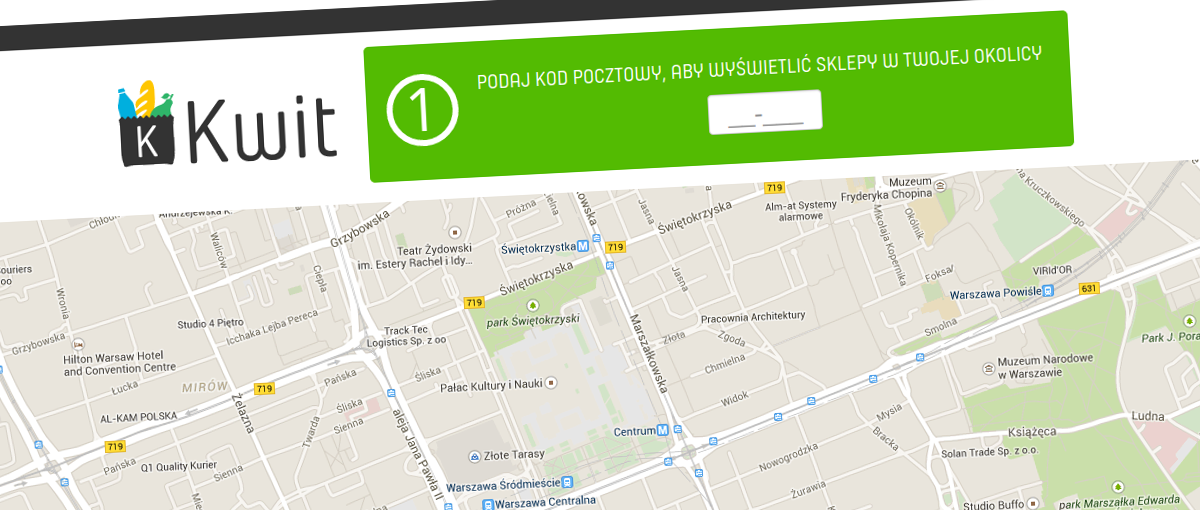Select the Świętokrzyska metro station icon
Viewport: 1200px width, 510px height.
(583, 247)
